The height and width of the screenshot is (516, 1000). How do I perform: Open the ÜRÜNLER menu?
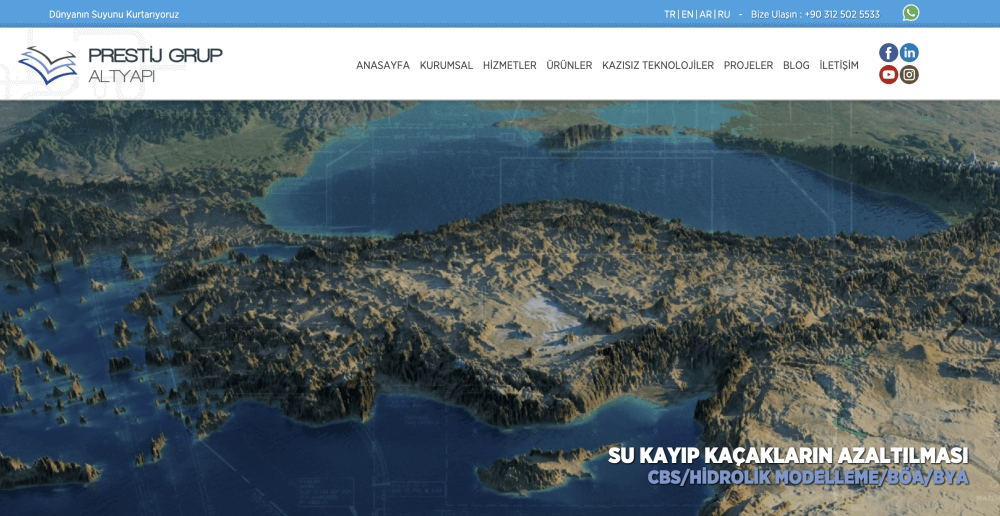click(569, 65)
